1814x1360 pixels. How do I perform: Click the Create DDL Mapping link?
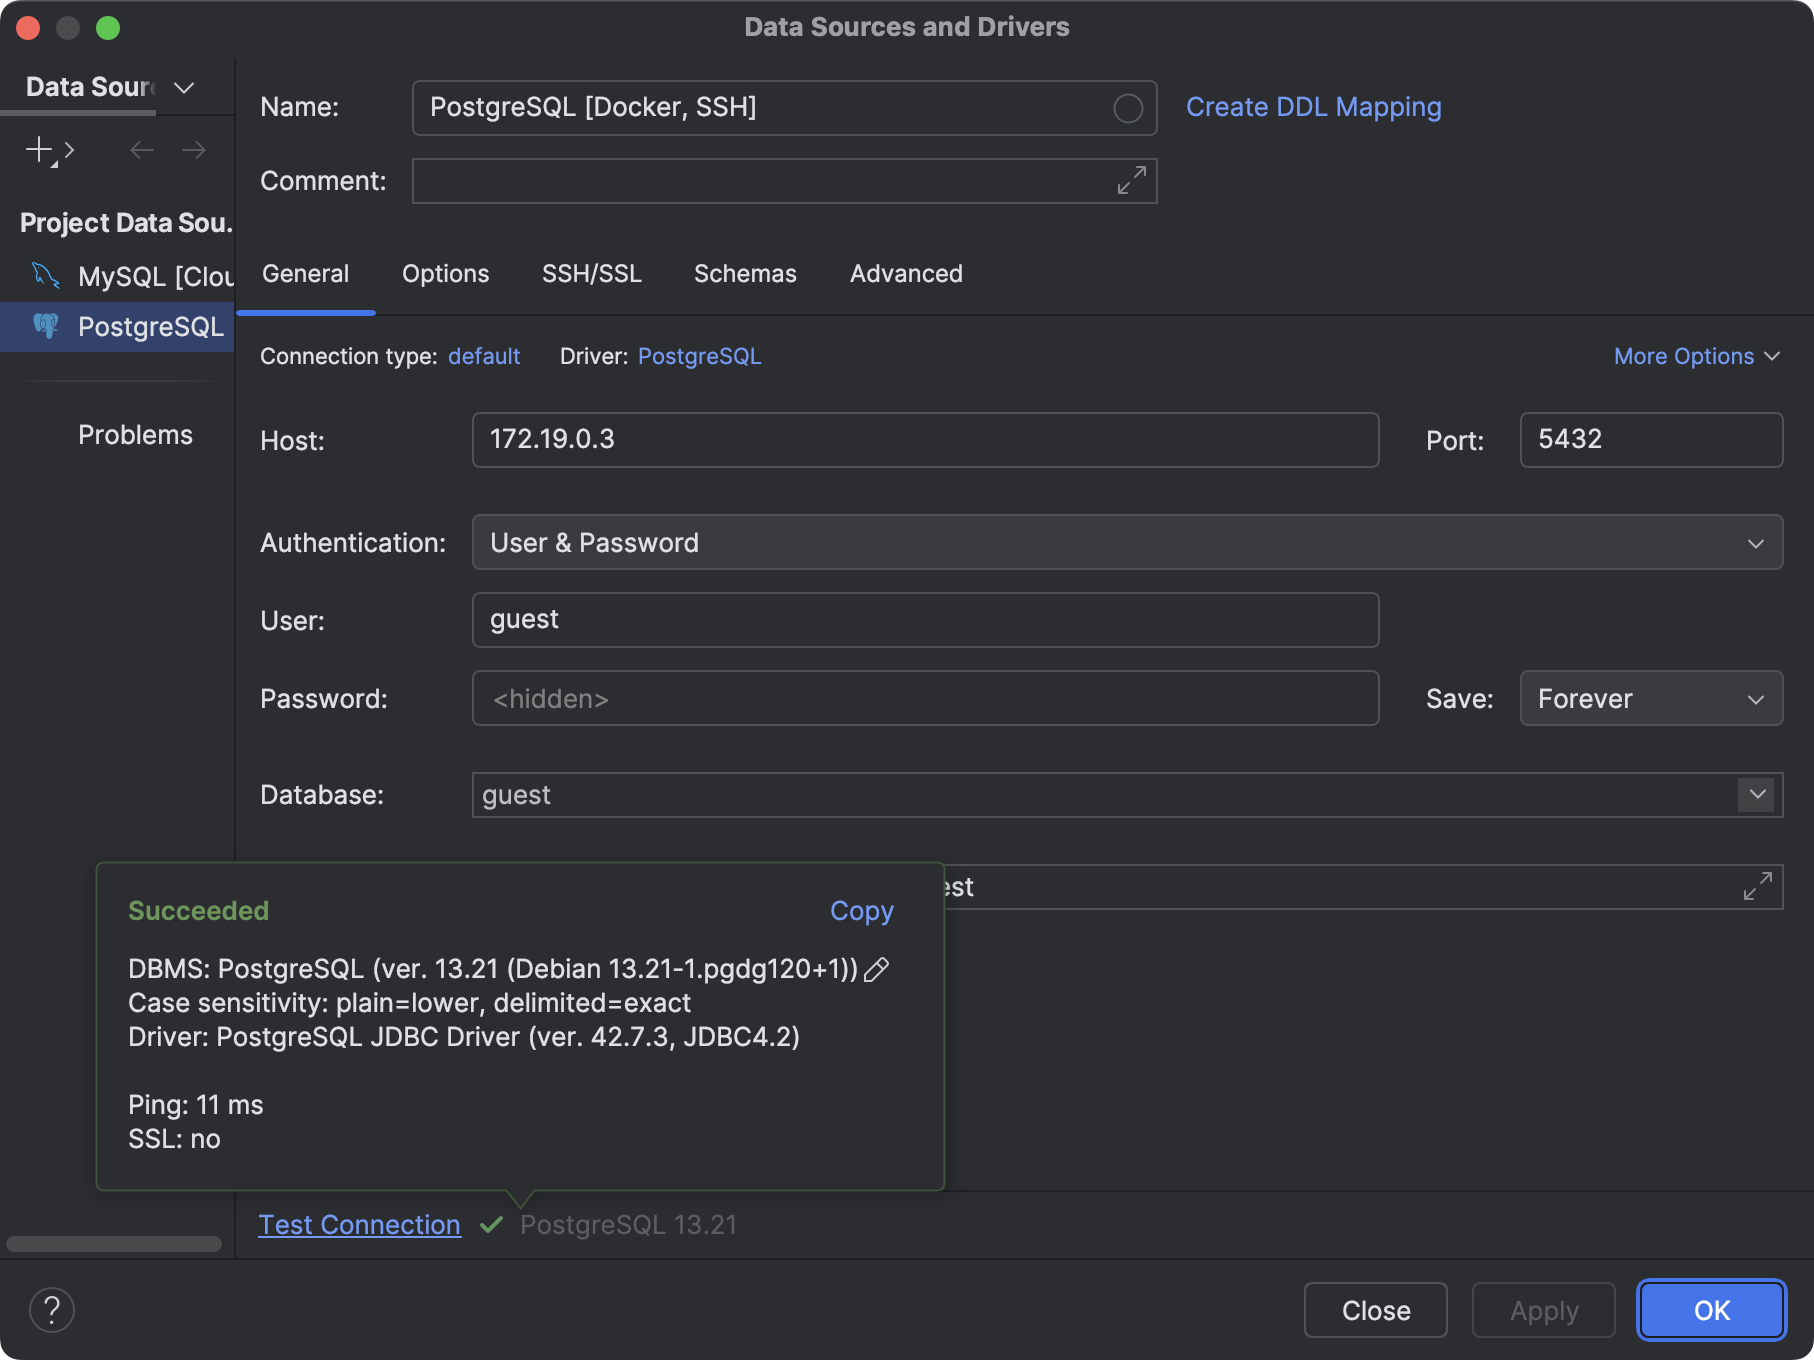1313,107
